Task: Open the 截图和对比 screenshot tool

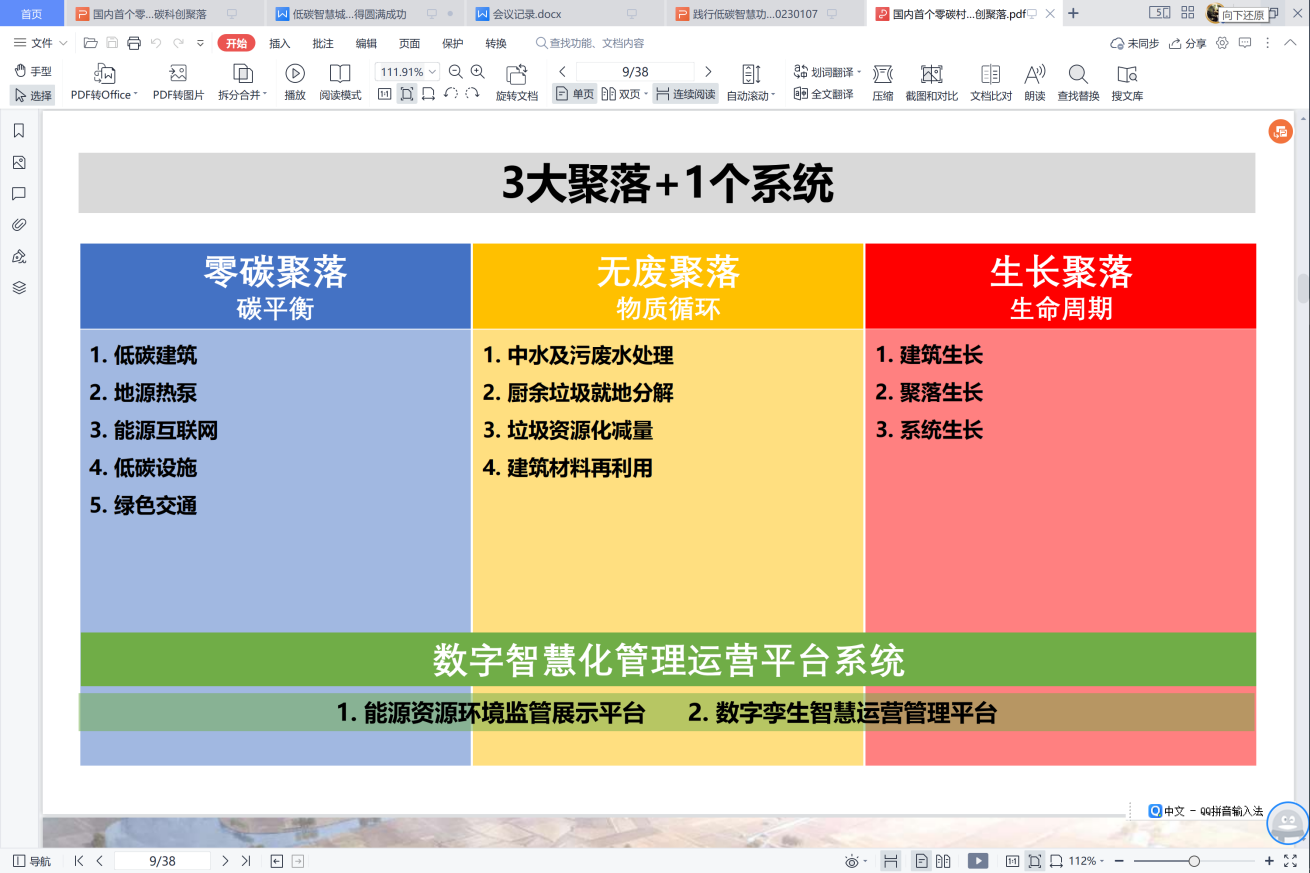Action: tap(931, 74)
